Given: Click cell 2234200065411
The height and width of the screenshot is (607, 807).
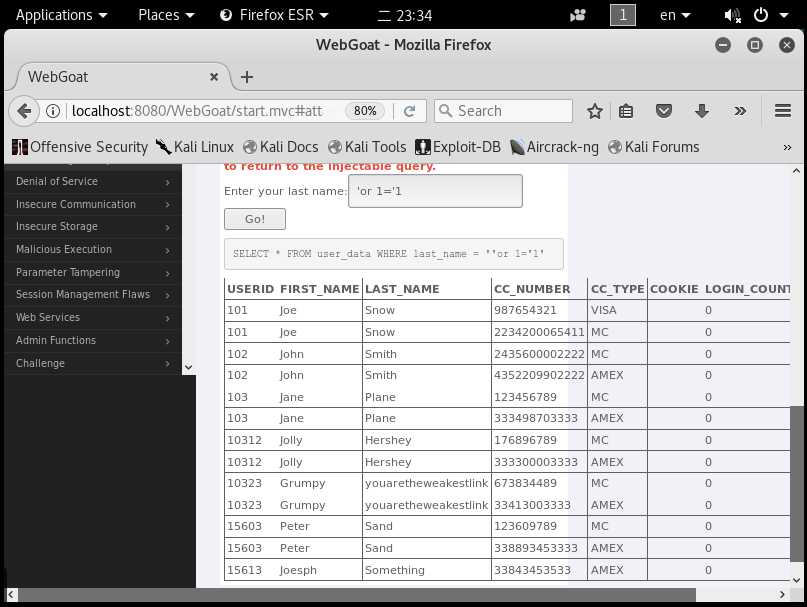Looking at the screenshot, I should 539,332.
